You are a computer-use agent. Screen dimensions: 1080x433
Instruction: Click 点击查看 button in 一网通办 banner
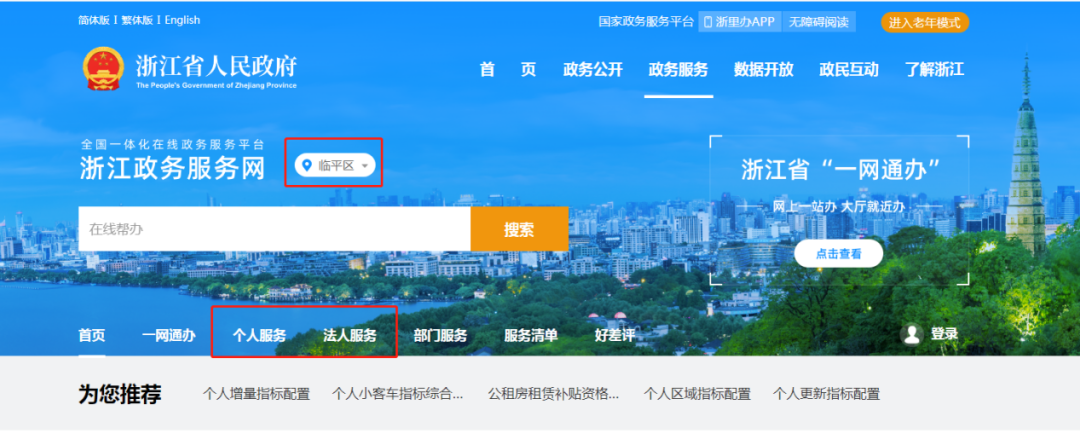coord(838,253)
